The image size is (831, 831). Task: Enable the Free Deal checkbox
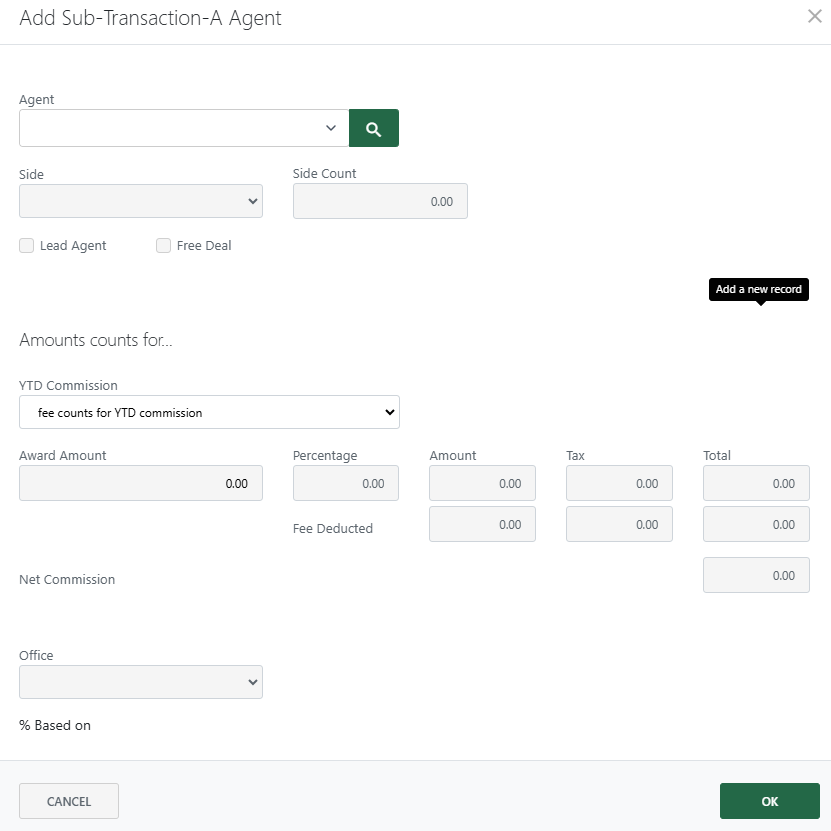(163, 245)
